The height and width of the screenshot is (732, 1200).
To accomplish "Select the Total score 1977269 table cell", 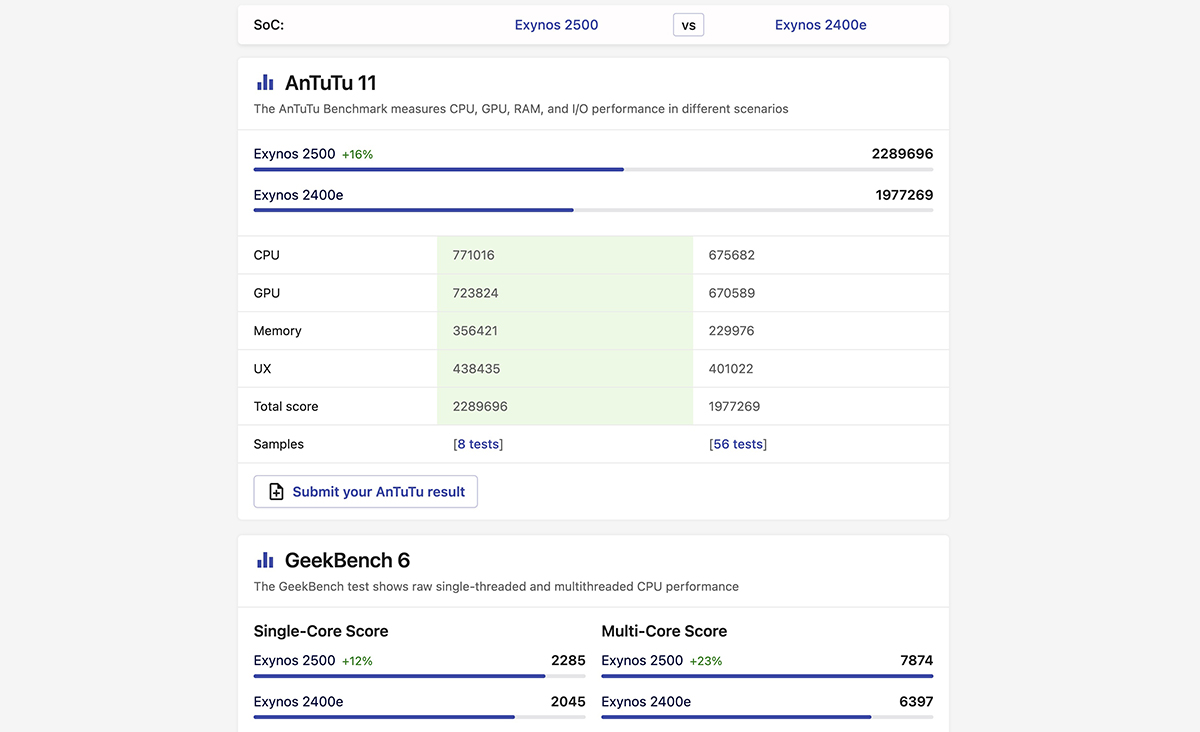I will (821, 407).
